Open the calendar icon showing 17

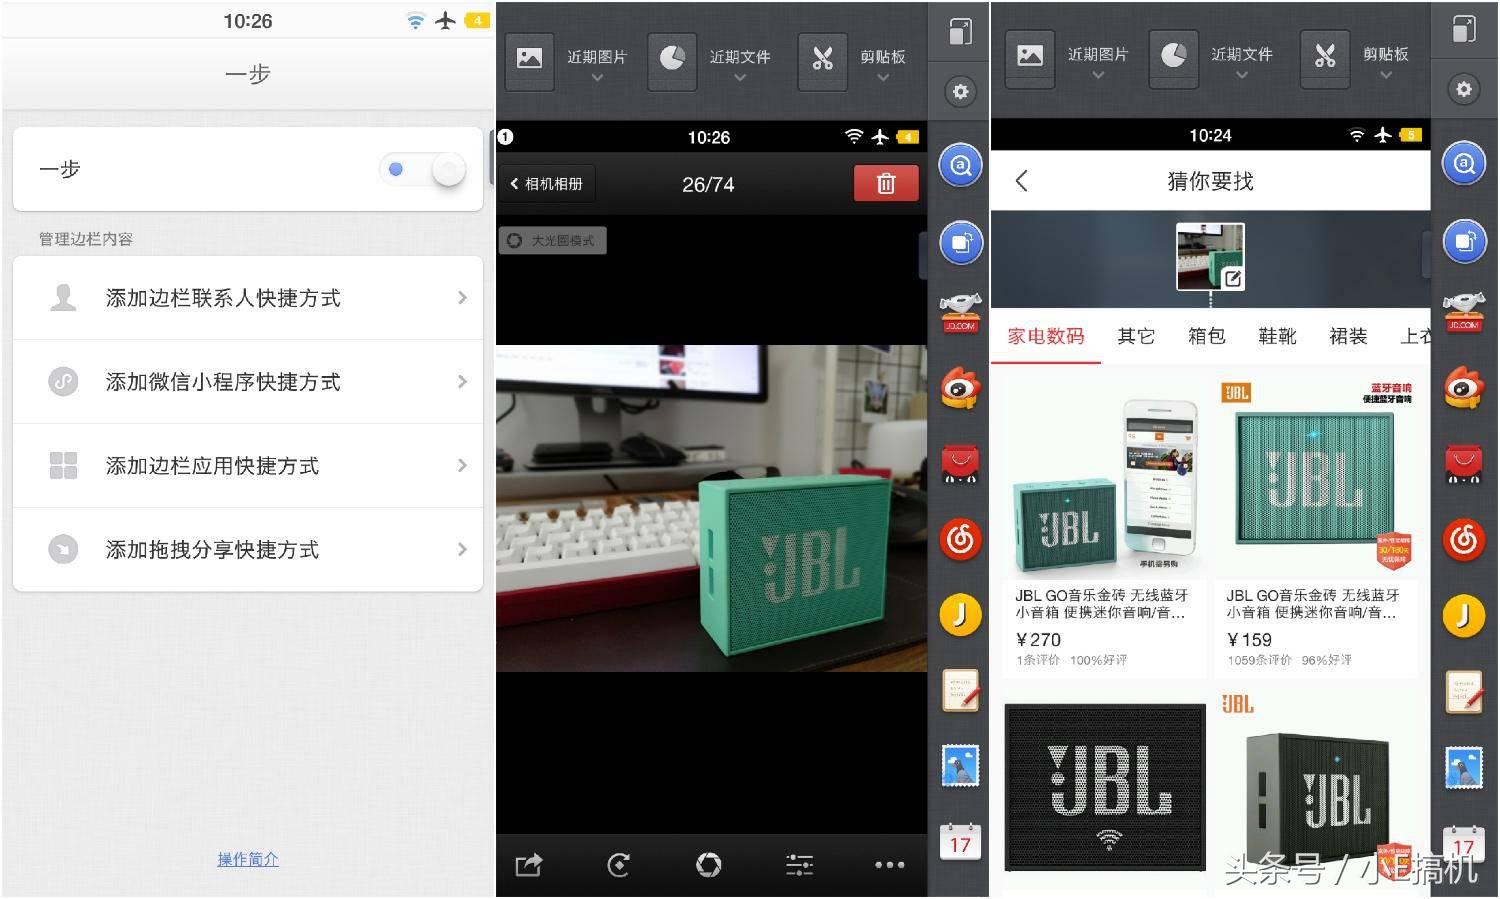click(960, 843)
